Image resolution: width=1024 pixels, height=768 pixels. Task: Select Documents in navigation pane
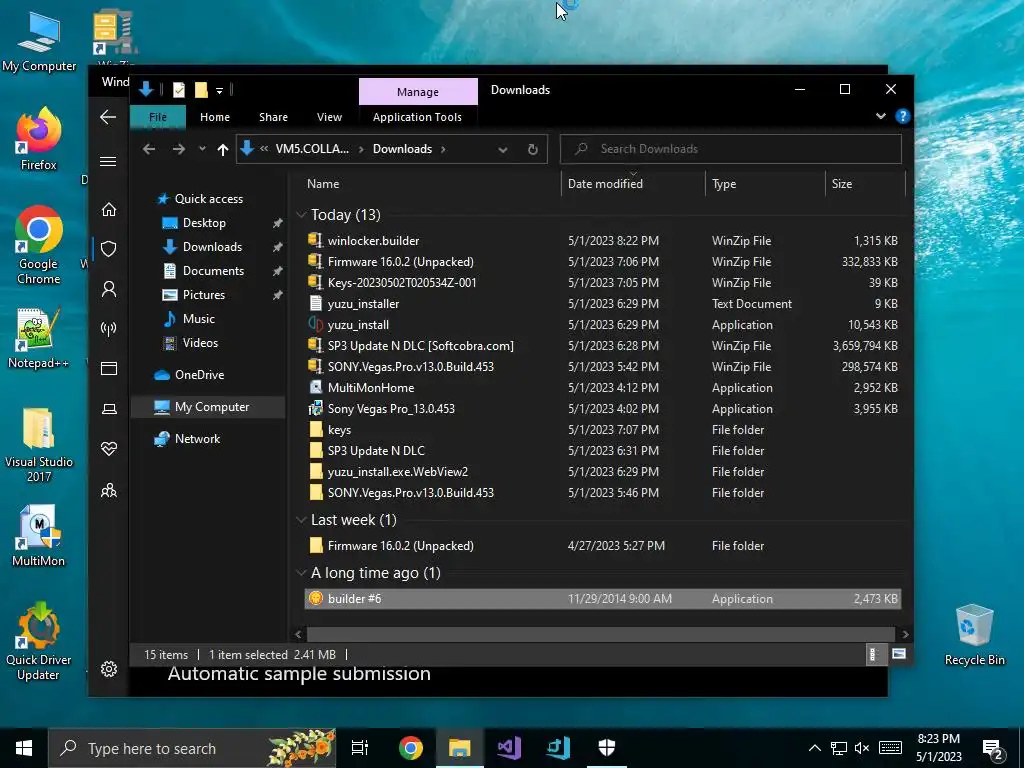(x=214, y=271)
